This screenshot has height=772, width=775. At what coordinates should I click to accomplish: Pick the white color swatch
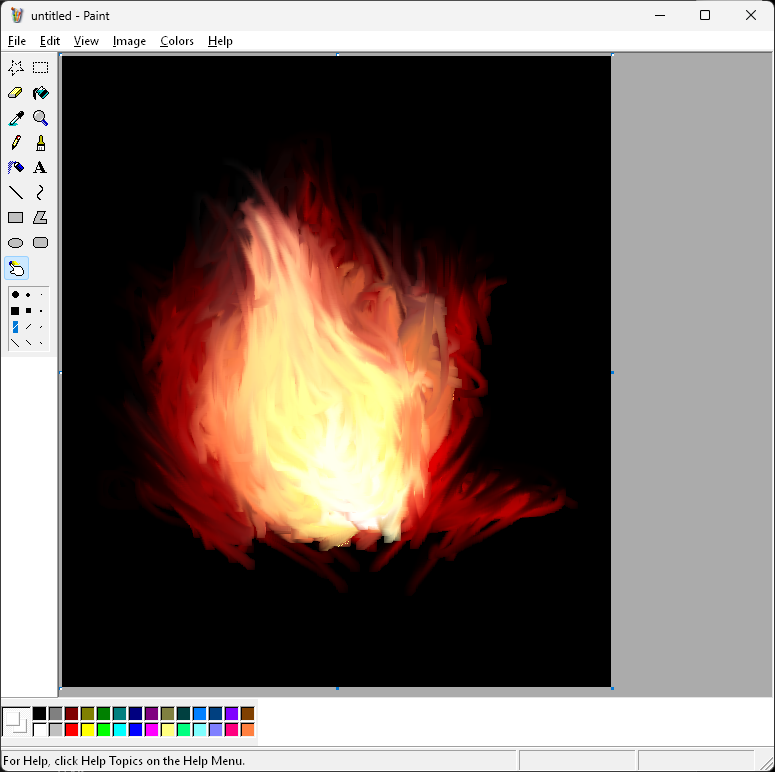click(40, 729)
